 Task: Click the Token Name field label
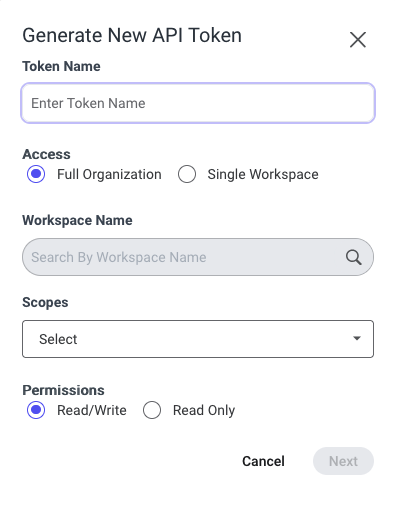click(x=61, y=66)
